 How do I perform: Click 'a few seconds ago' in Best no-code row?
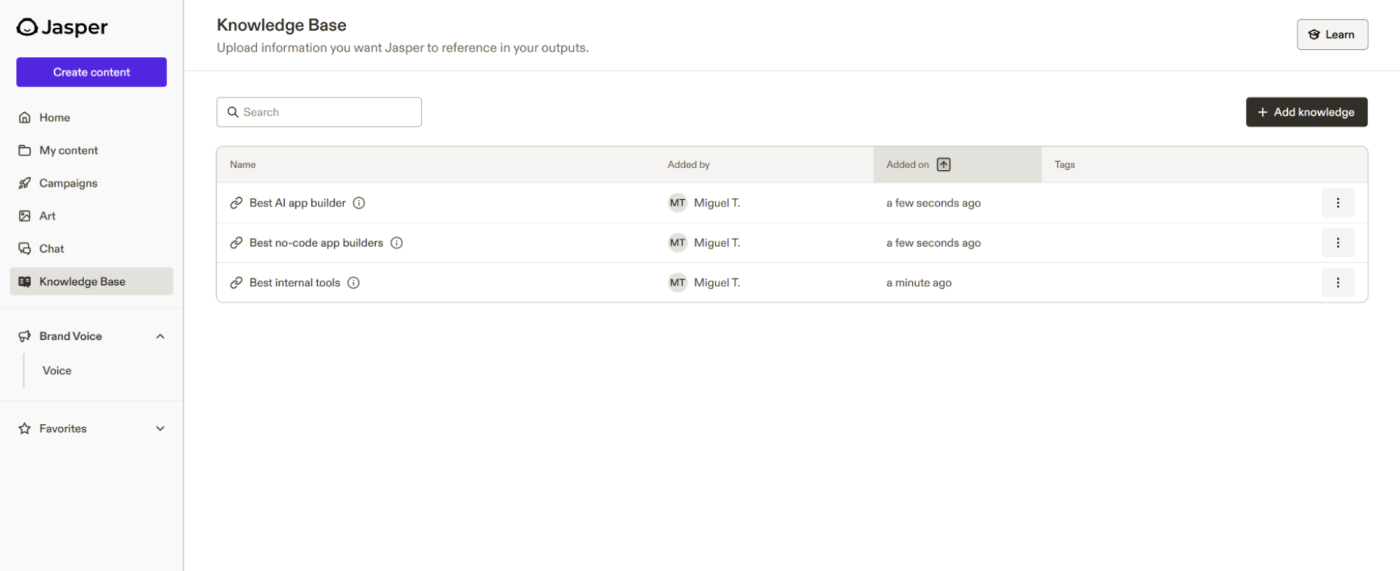point(934,243)
